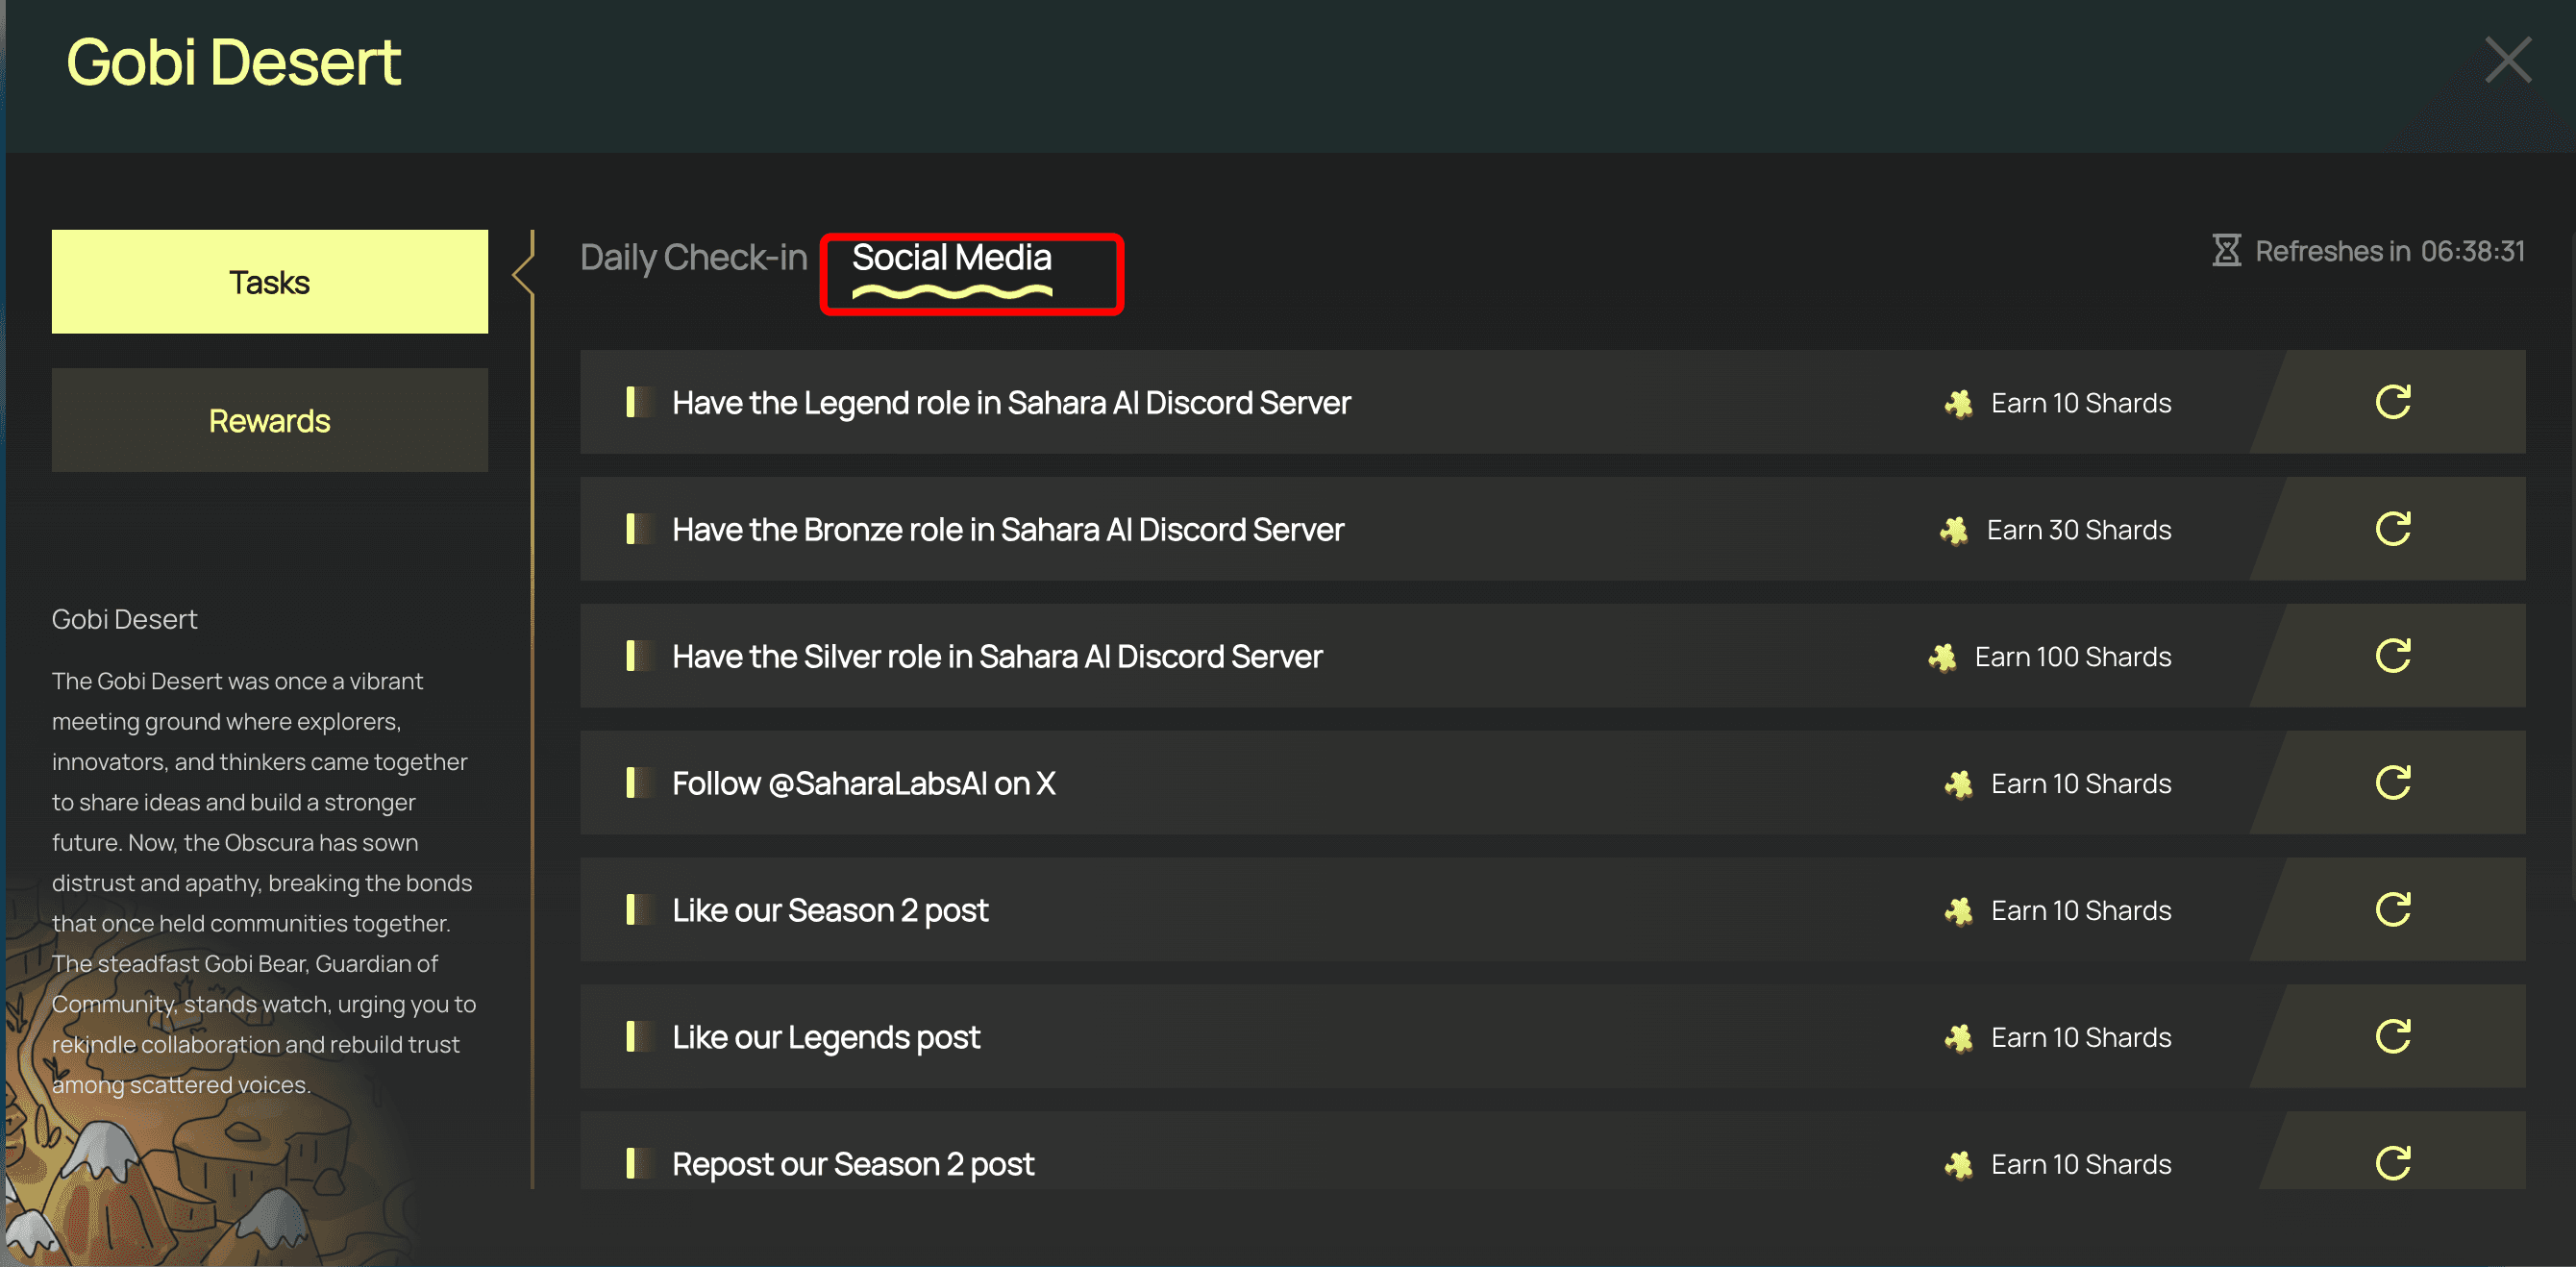Viewport: 2576px width, 1267px height.
Task: Open the Like our Season 2 post task
Action: pyautogui.click(x=1552, y=910)
